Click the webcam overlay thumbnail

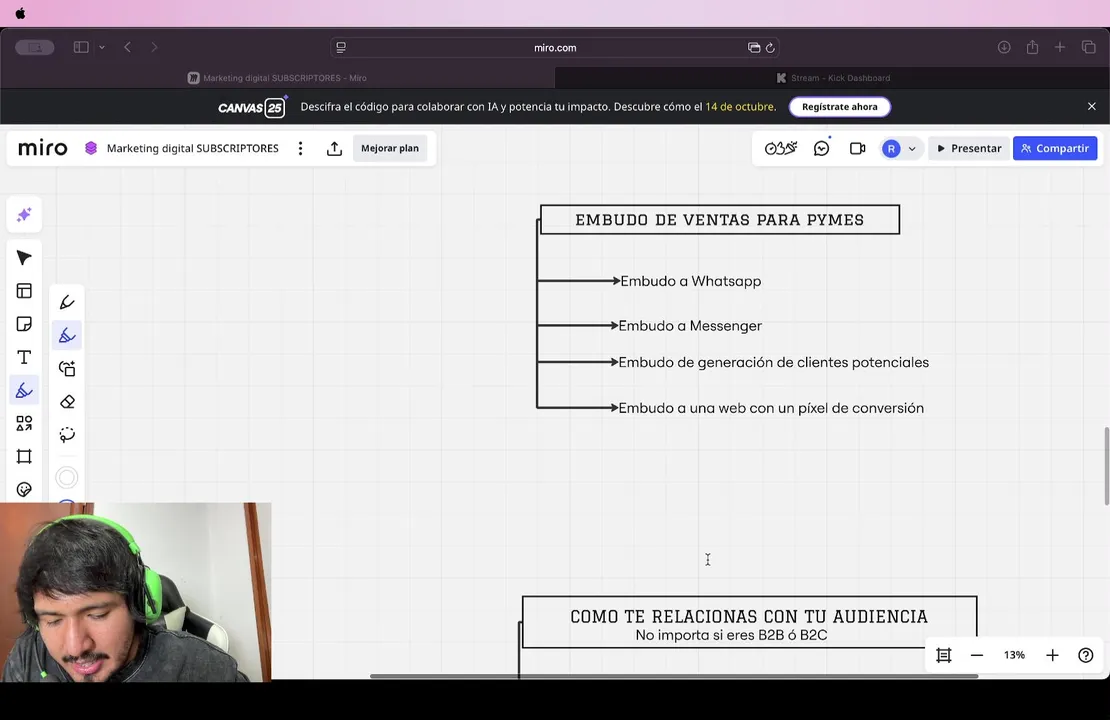[135, 592]
